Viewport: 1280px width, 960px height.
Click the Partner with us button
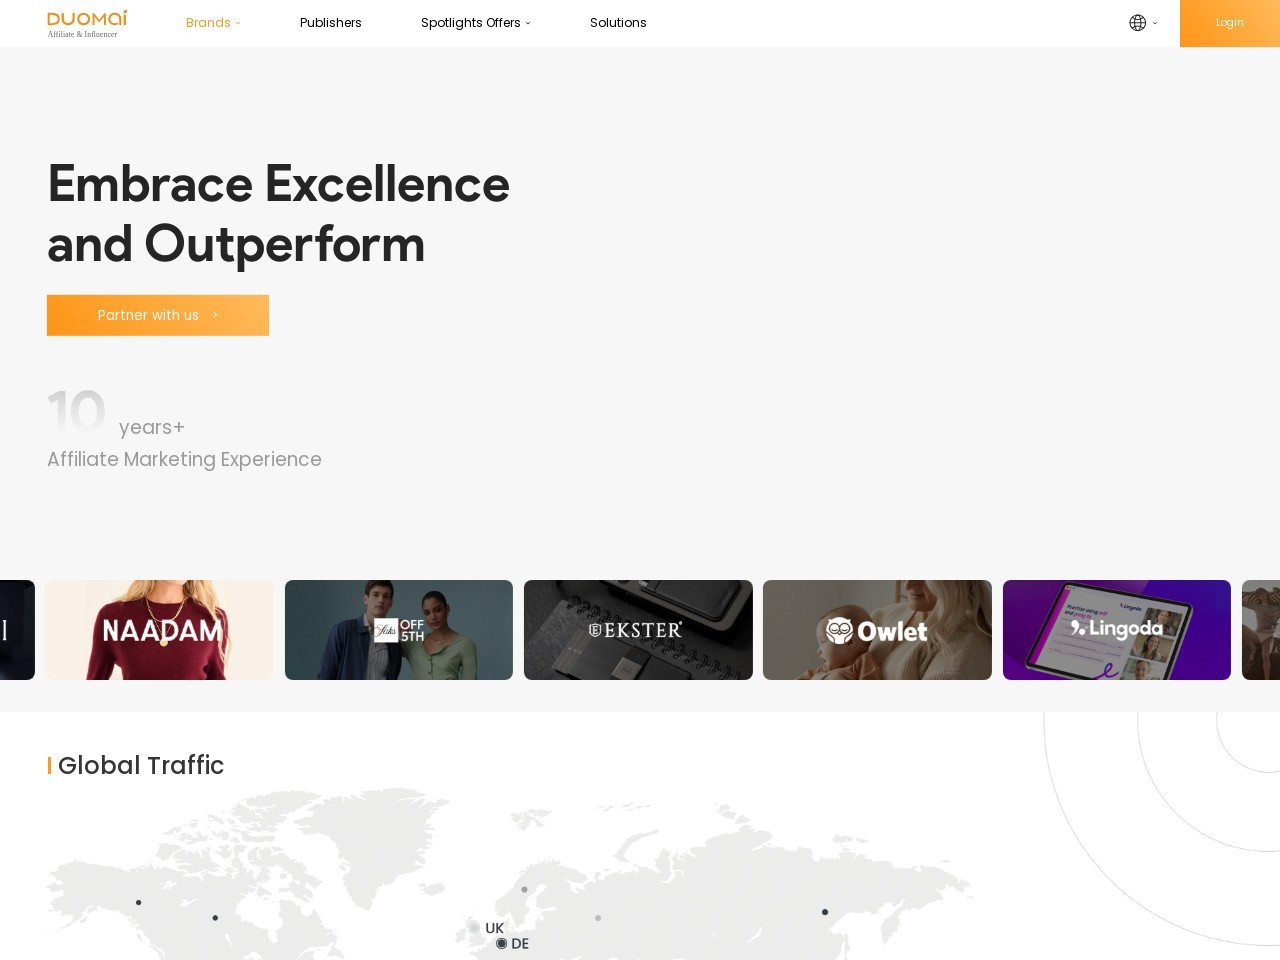(x=158, y=315)
